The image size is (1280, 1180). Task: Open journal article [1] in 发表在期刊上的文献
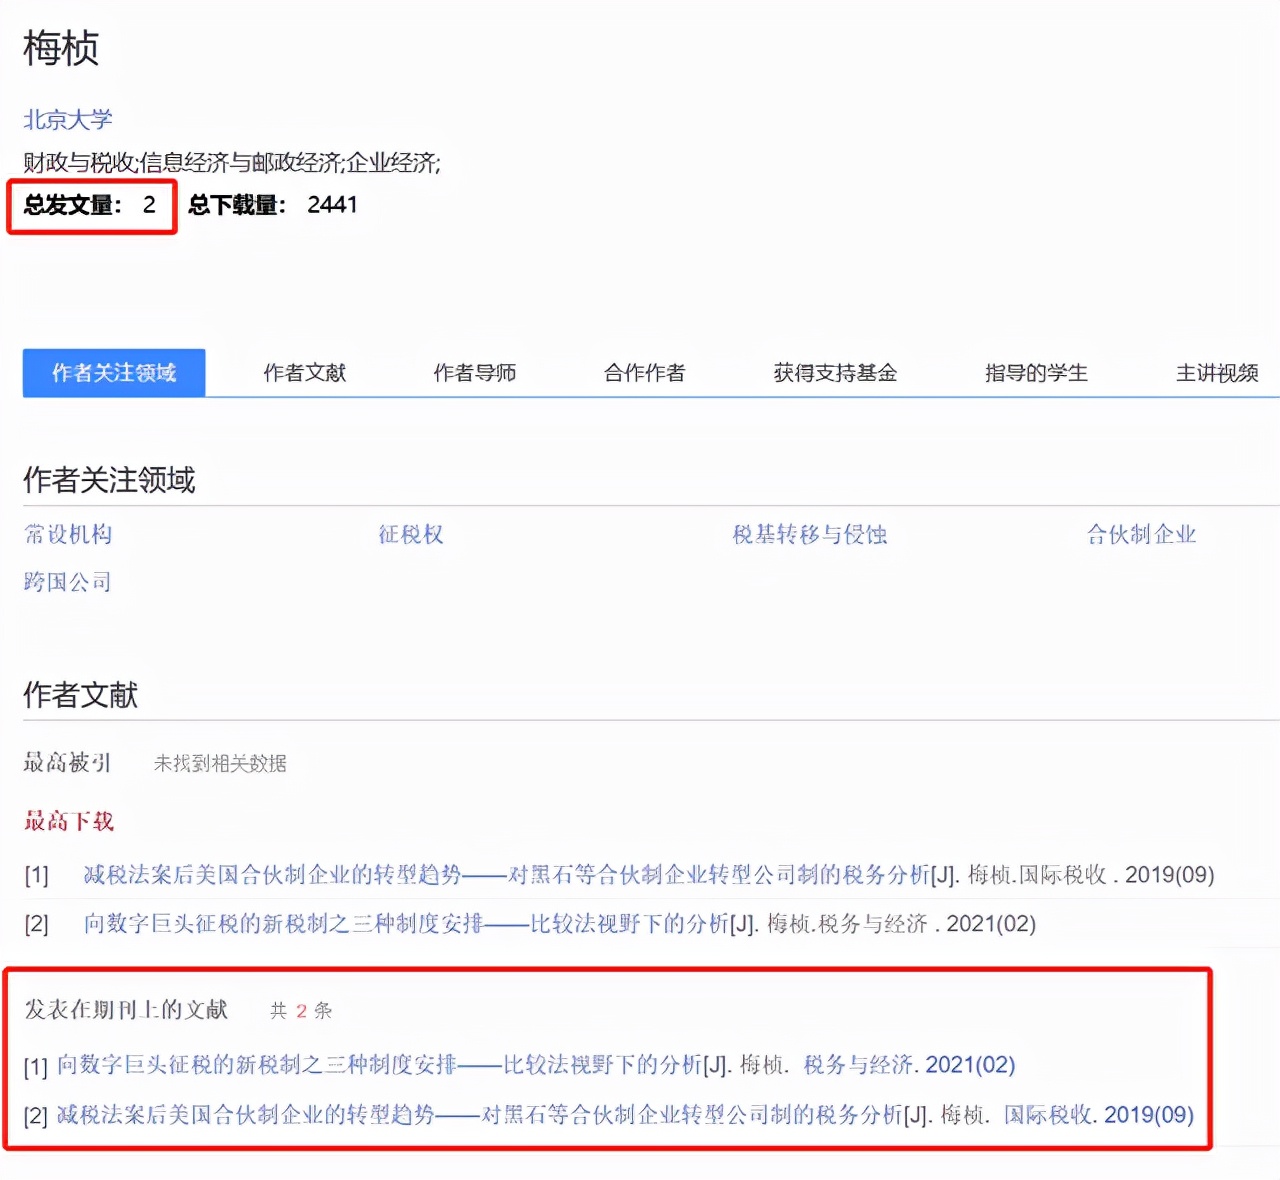click(380, 1065)
